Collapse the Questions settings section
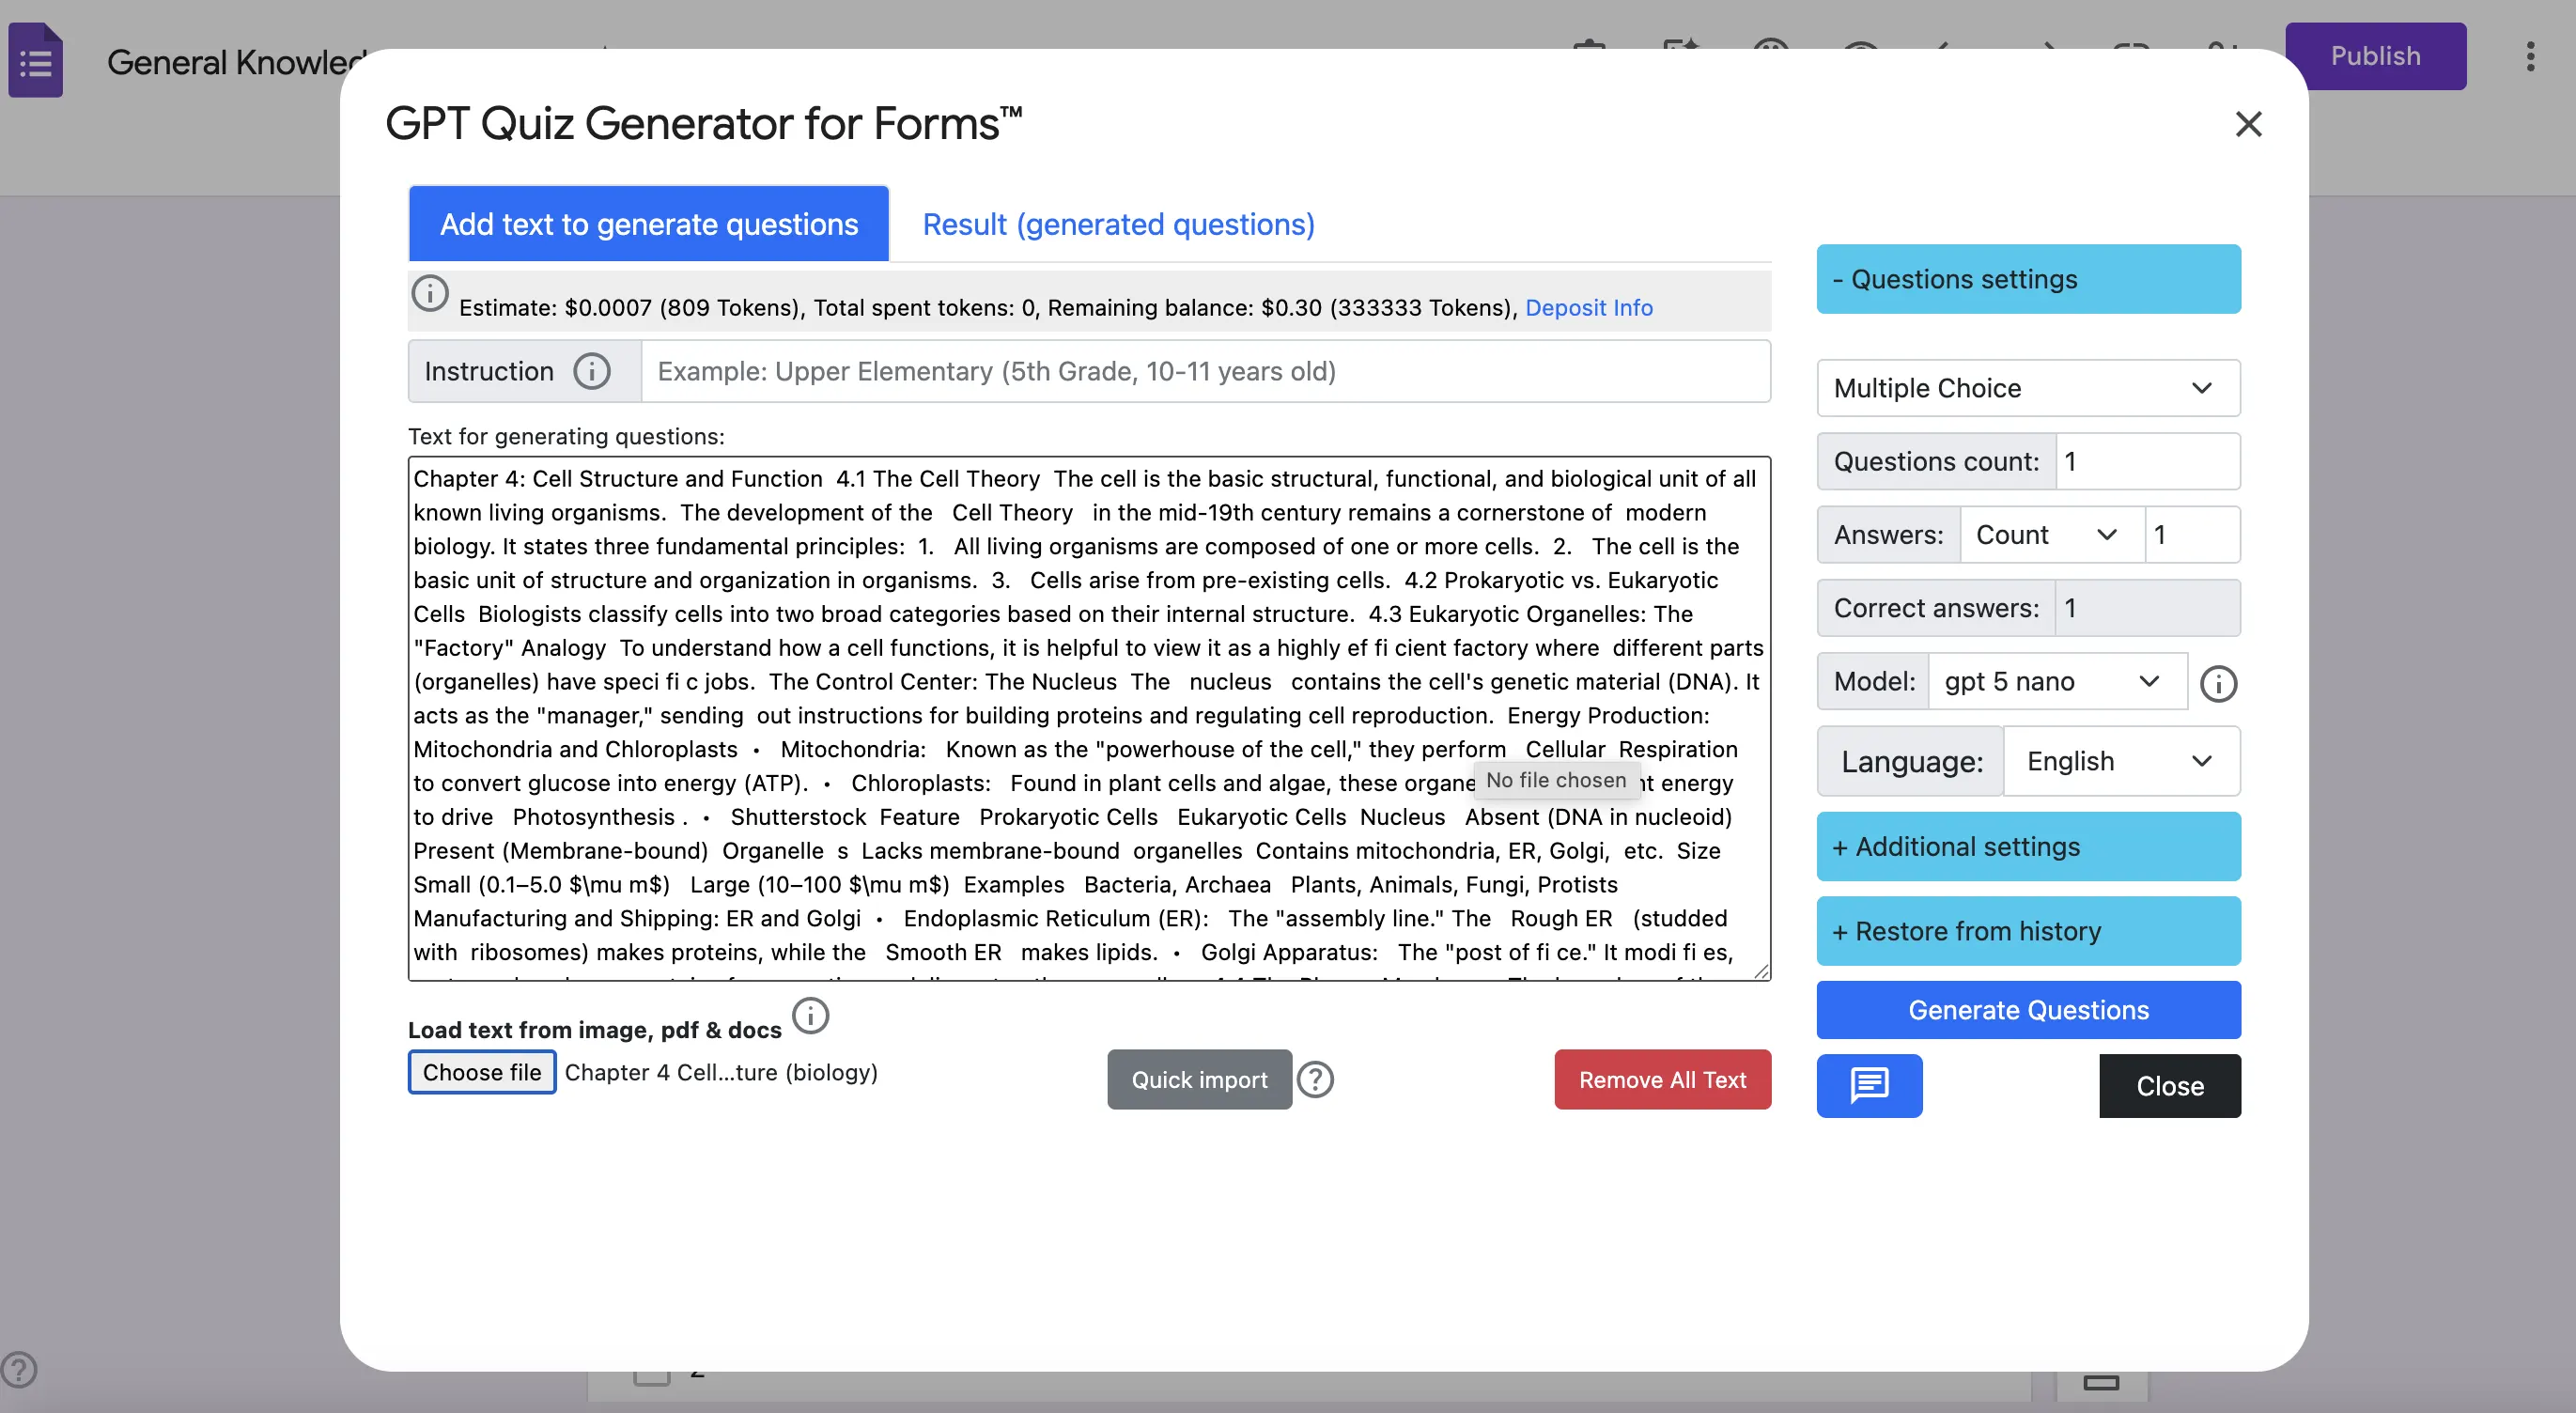2576x1413 pixels. tap(2027, 279)
